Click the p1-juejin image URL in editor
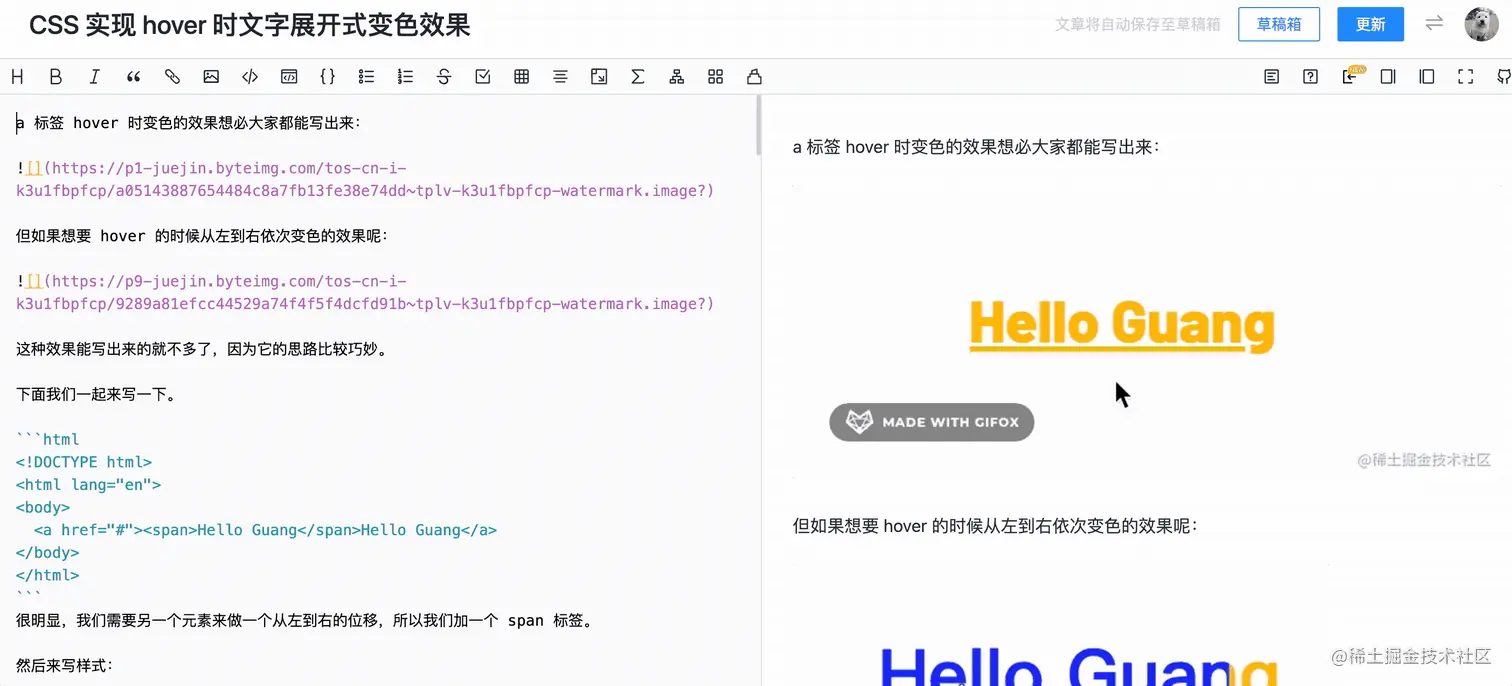Image resolution: width=1512 pixels, height=686 pixels. pos(366,180)
